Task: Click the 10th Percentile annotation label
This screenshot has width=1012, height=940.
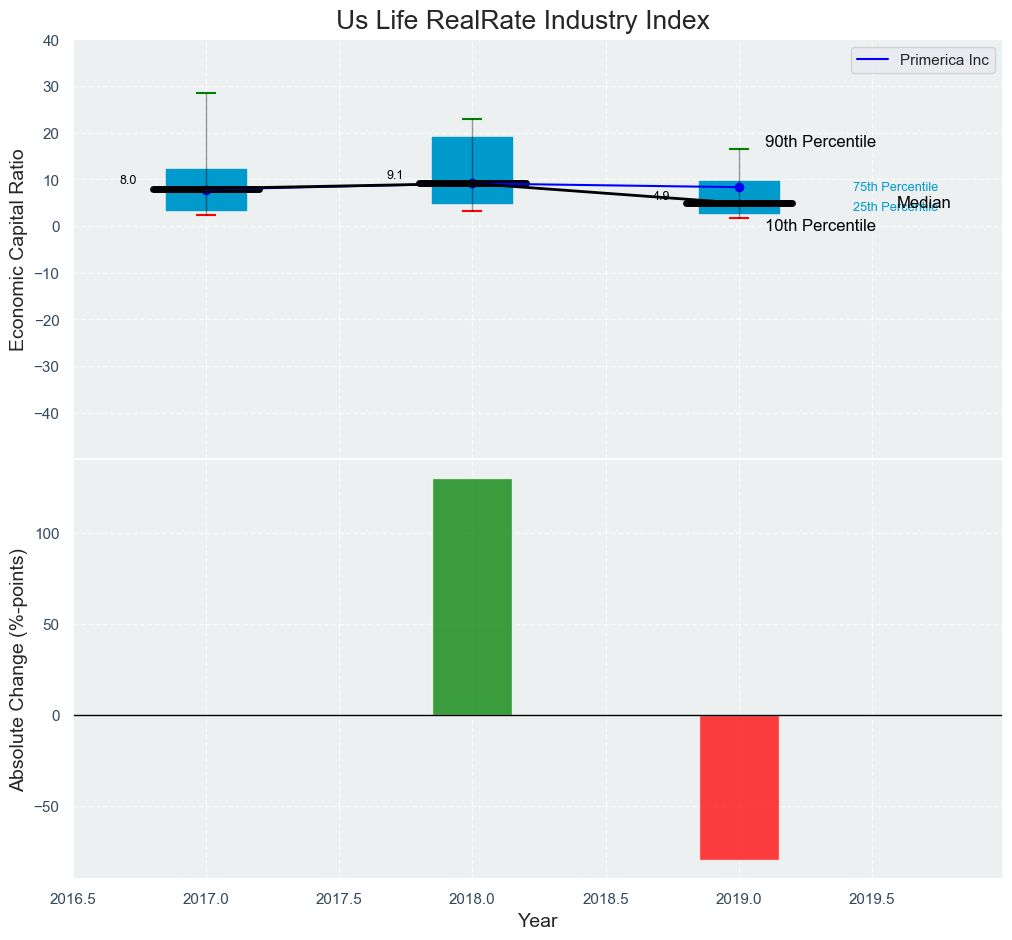Action: (x=820, y=226)
